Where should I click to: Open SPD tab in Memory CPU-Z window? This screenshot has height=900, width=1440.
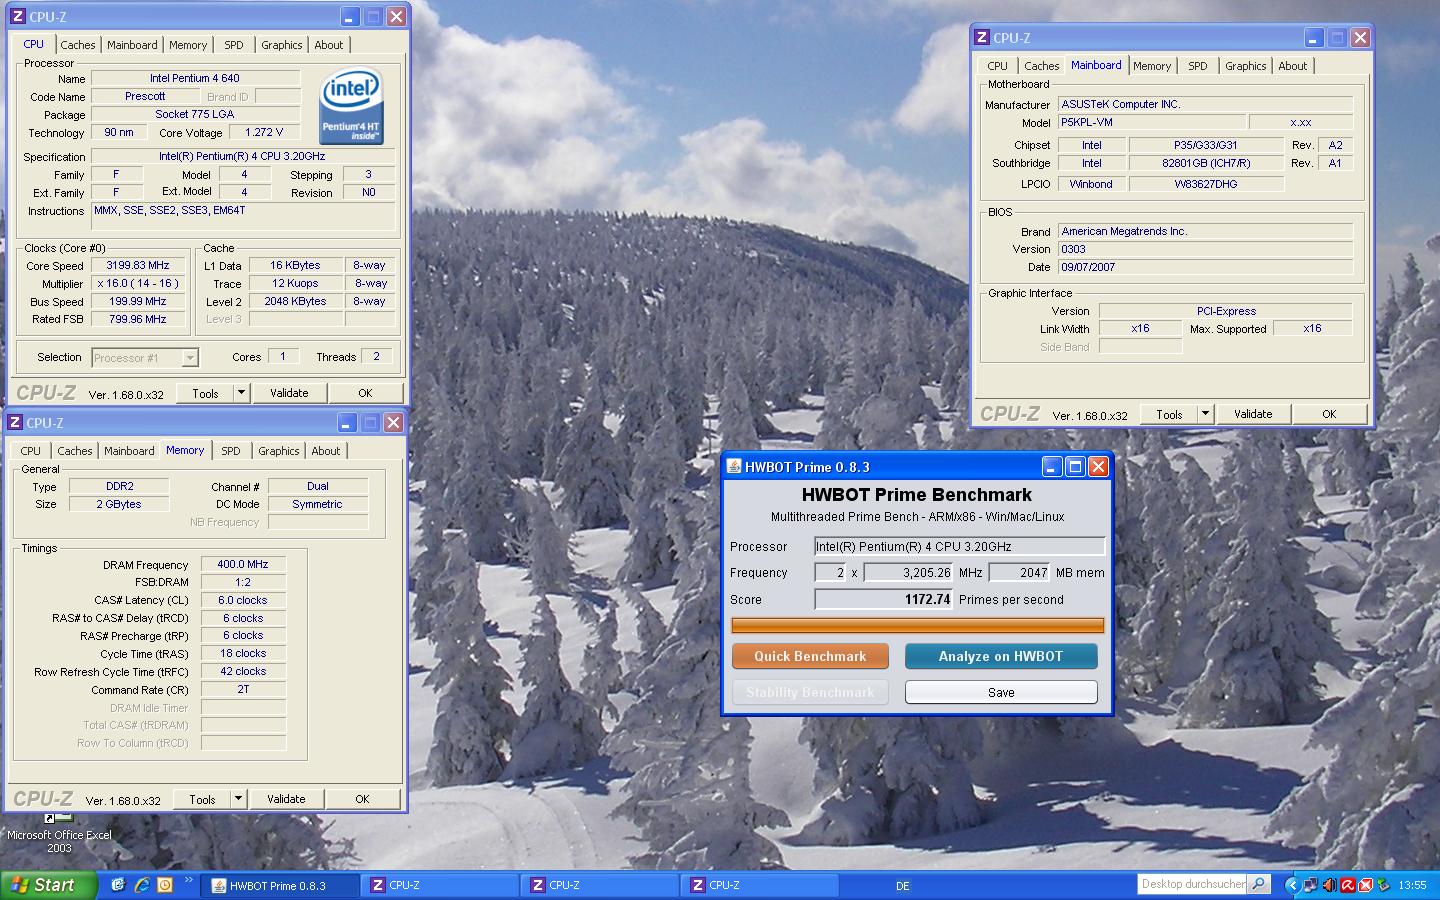click(x=231, y=451)
